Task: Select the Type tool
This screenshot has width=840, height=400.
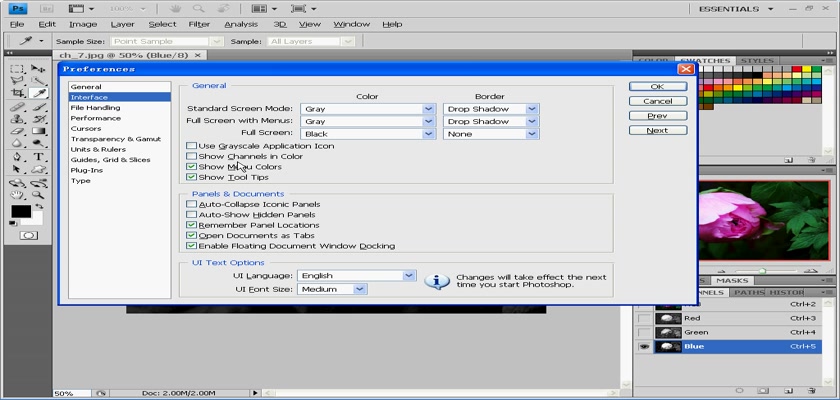Action: [38, 157]
